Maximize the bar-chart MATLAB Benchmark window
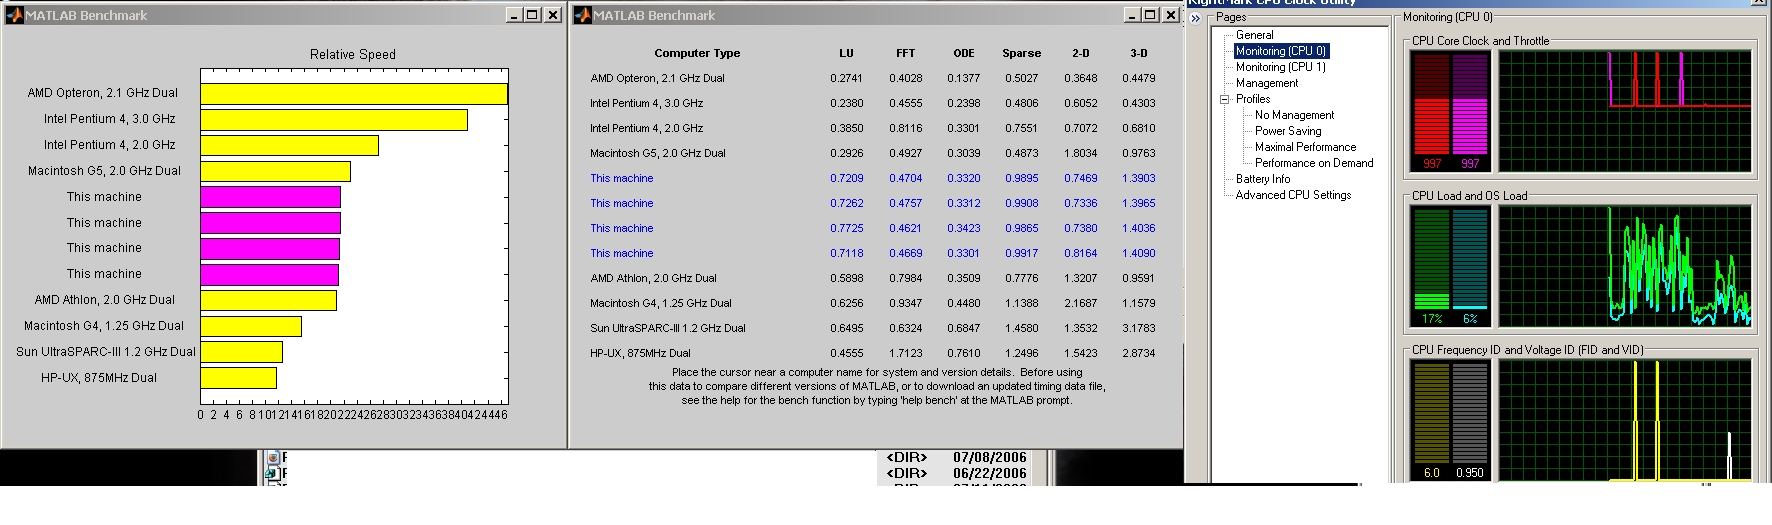The image size is (1772, 525). (x=532, y=15)
